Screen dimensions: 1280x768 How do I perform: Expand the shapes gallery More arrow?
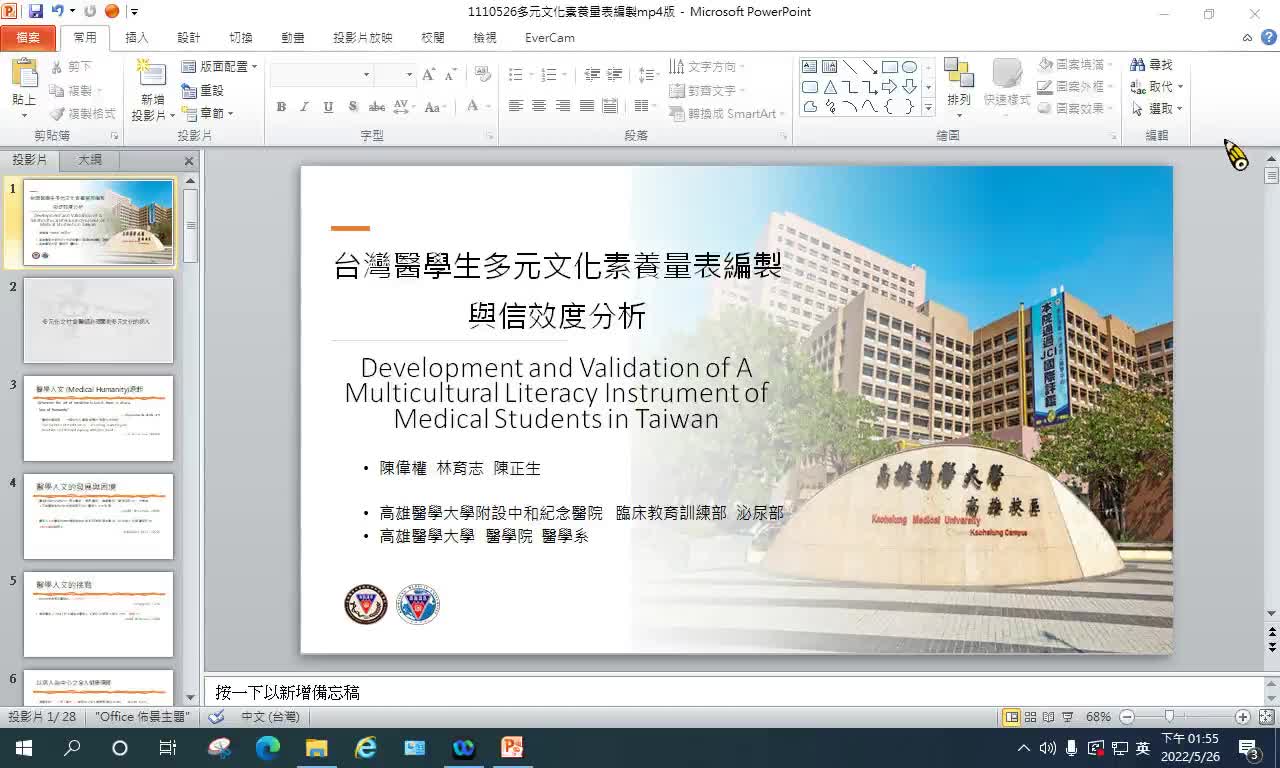[x=928, y=107]
